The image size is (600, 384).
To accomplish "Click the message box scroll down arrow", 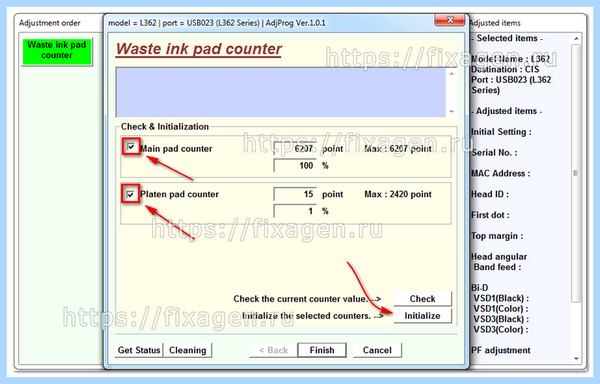I will [x=452, y=111].
